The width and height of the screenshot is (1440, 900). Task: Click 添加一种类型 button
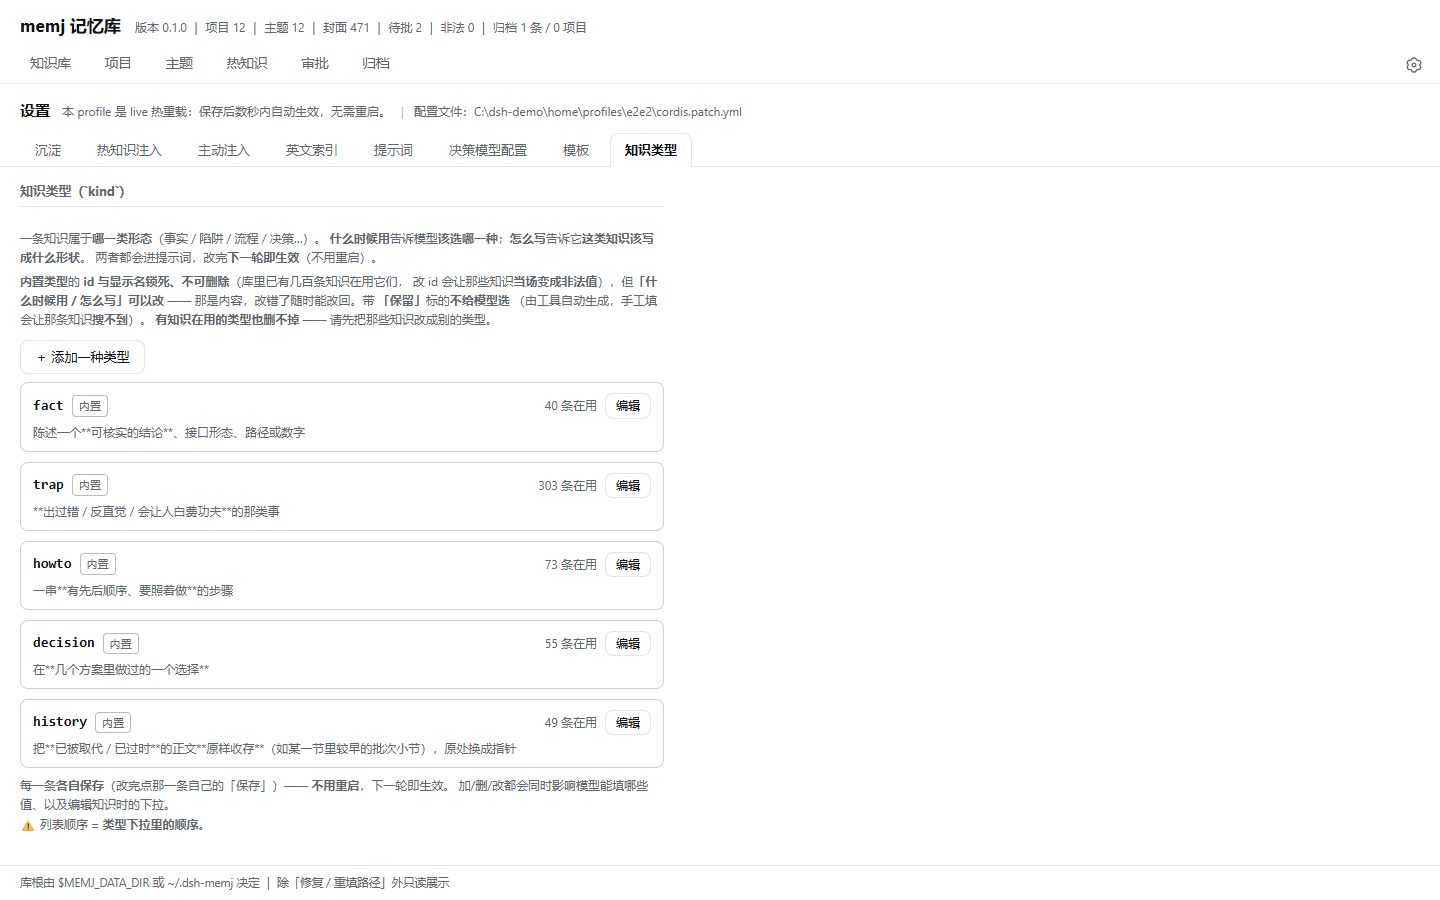(x=82, y=357)
